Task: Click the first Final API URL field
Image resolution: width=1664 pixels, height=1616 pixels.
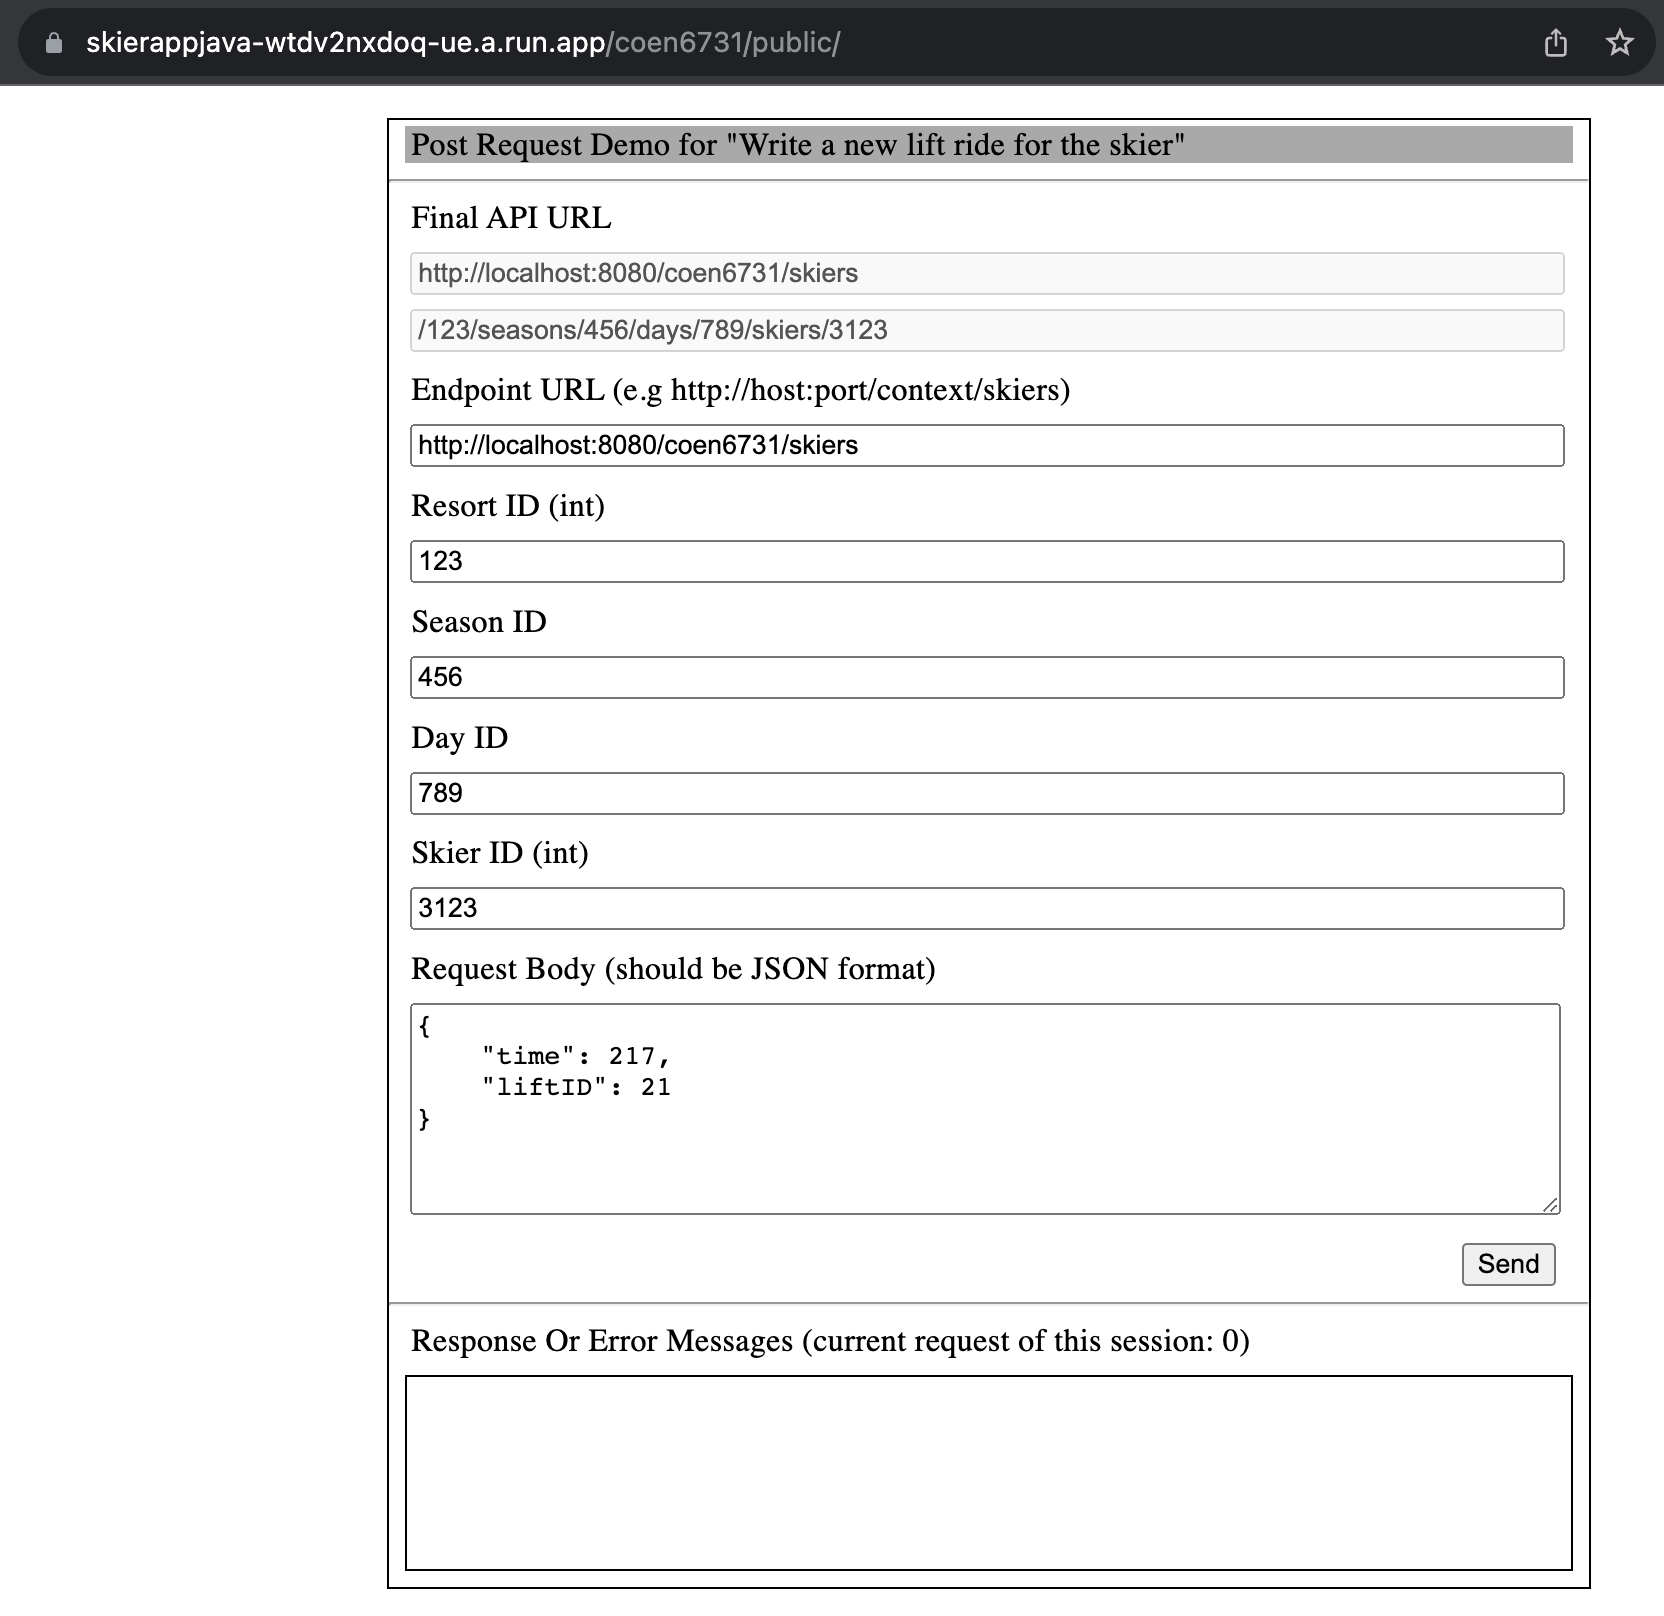Action: (987, 273)
